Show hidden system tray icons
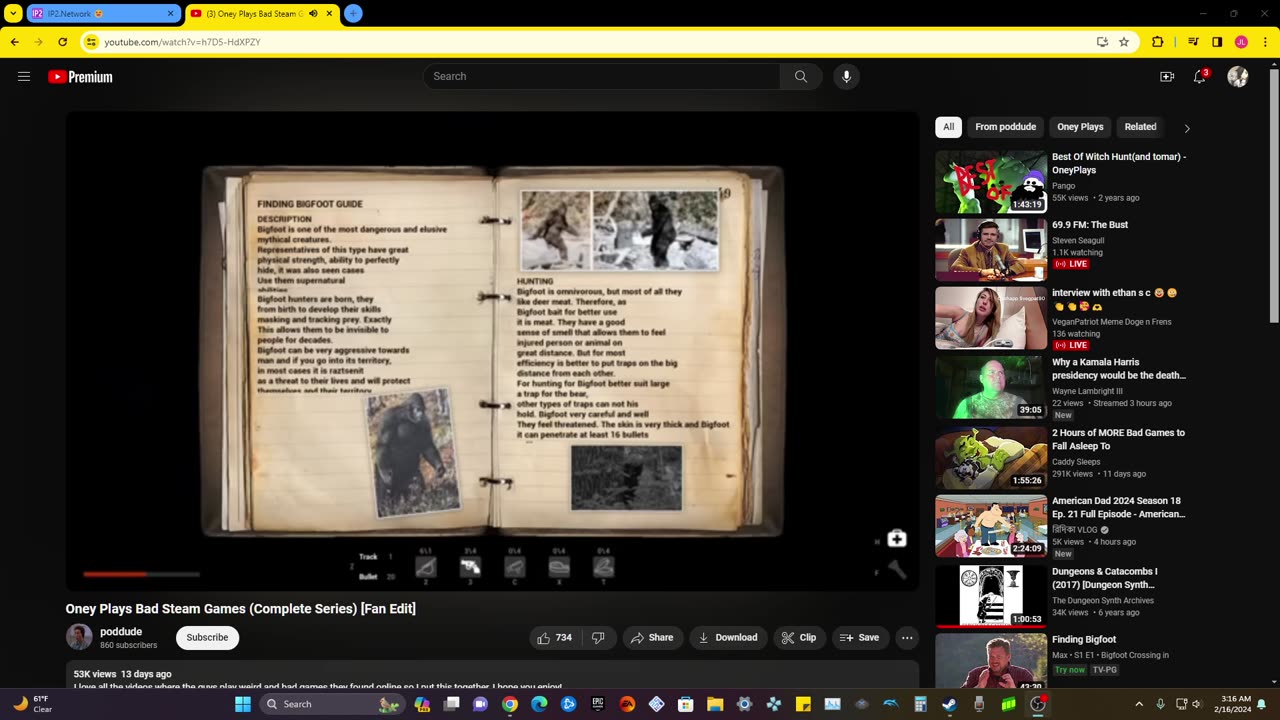The image size is (1280, 720). [1138, 704]
